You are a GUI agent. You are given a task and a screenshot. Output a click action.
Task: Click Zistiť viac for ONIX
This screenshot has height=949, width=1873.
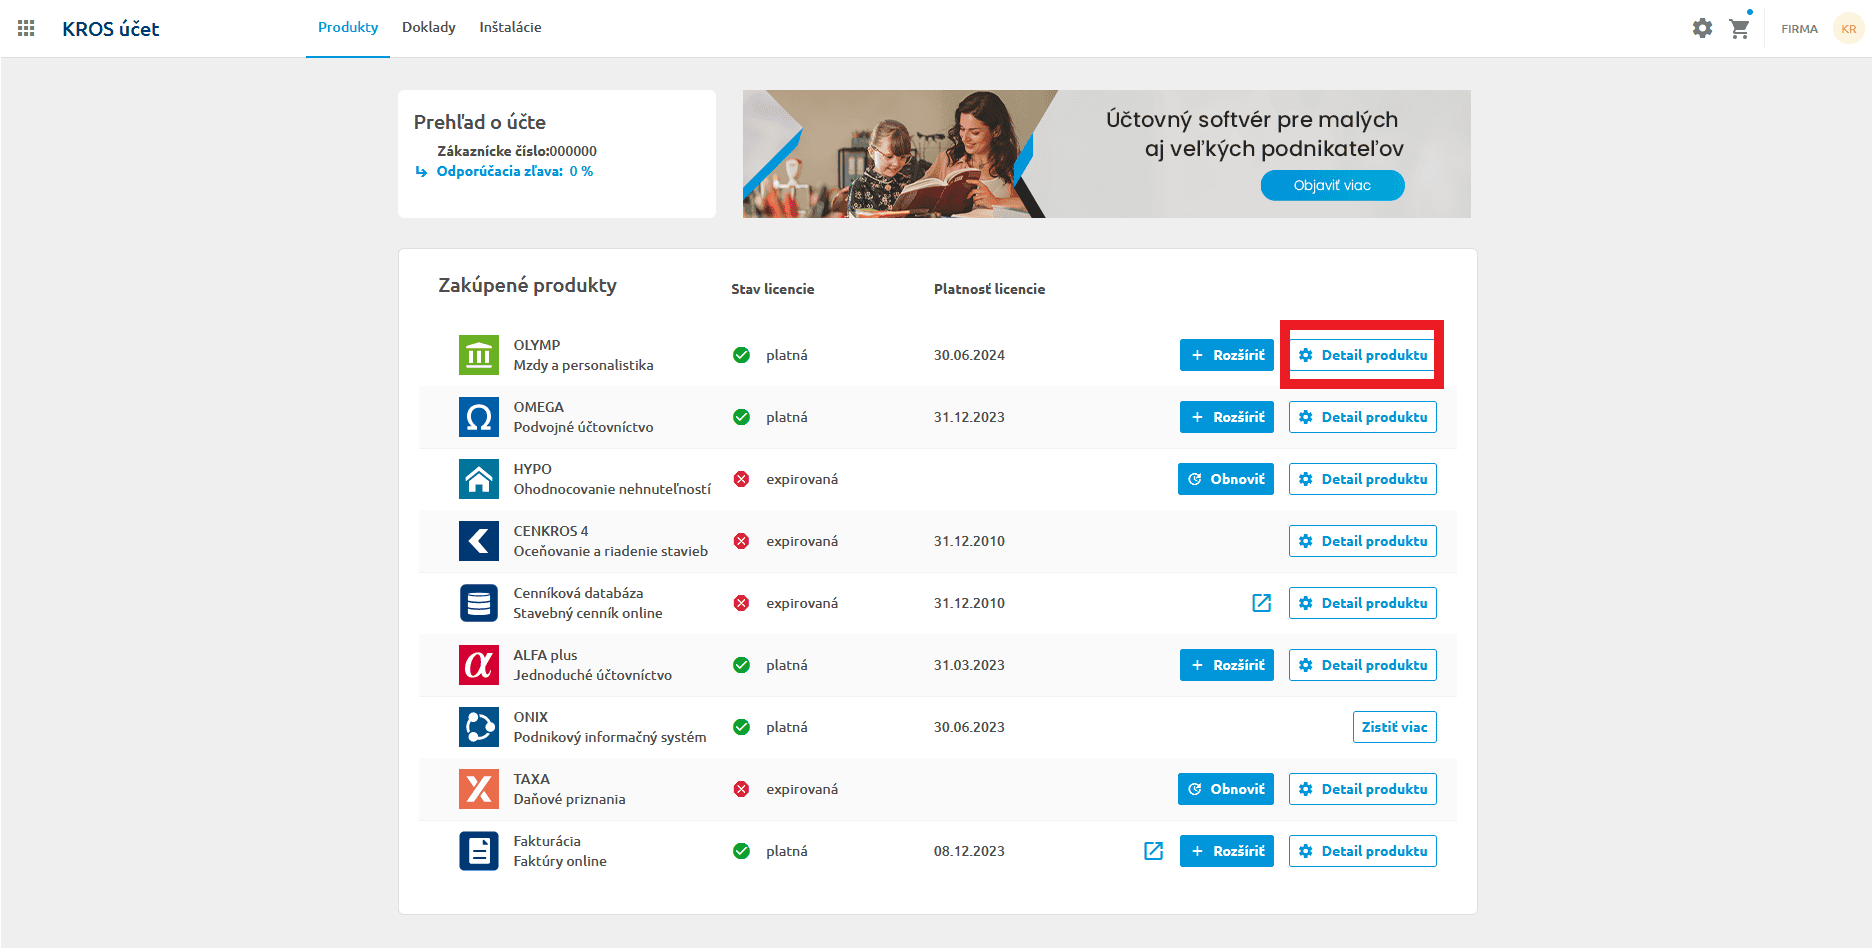1394,727
